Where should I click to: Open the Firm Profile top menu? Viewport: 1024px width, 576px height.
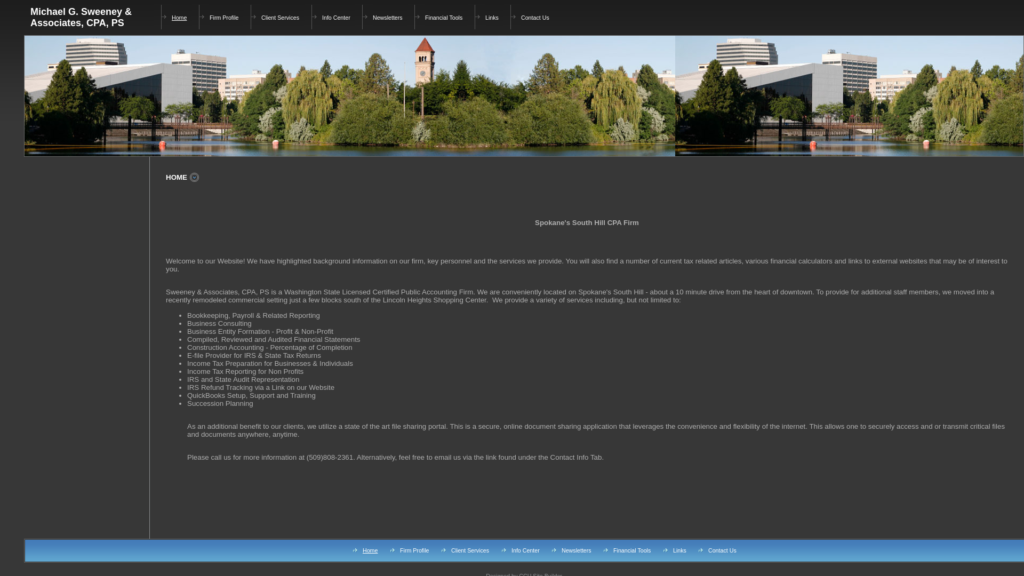(x=223, y=18)
